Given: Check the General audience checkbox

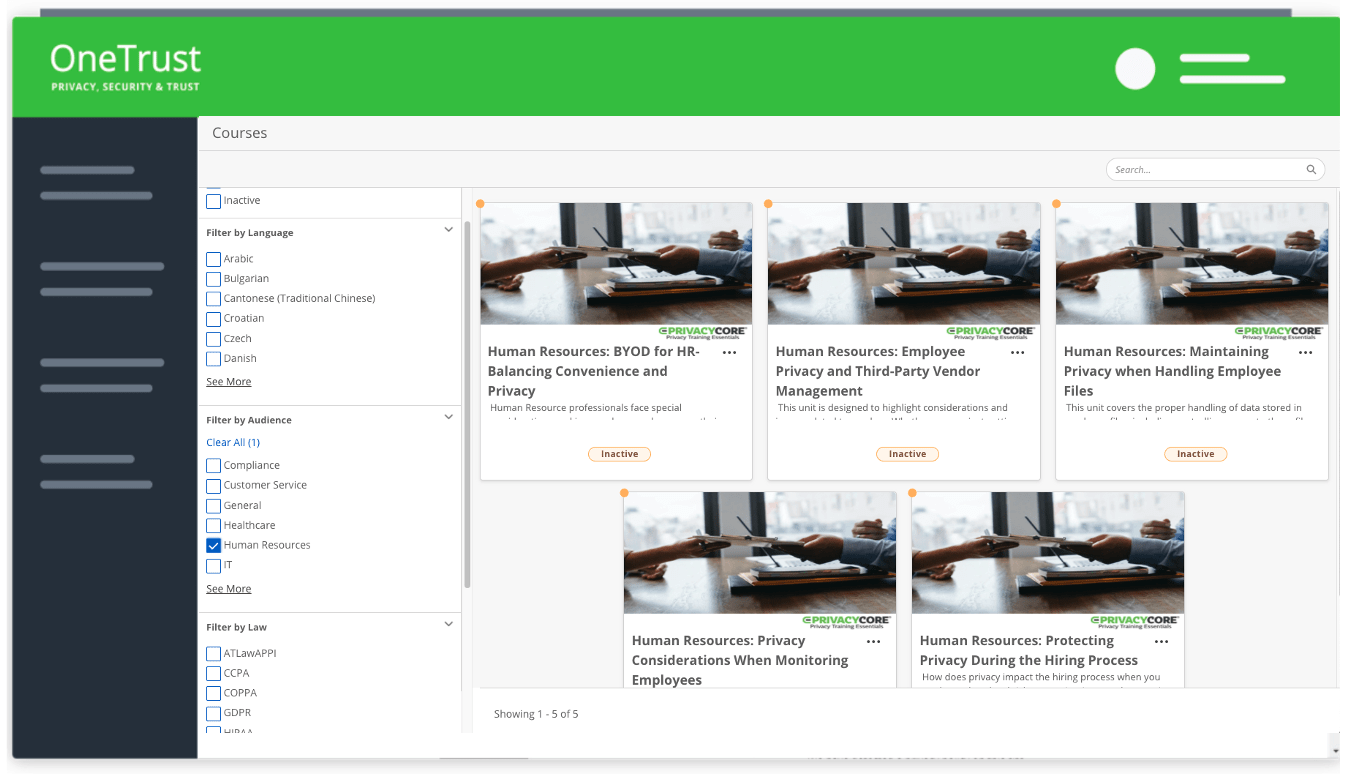Looking at the screenshot, I should [213, 506].
